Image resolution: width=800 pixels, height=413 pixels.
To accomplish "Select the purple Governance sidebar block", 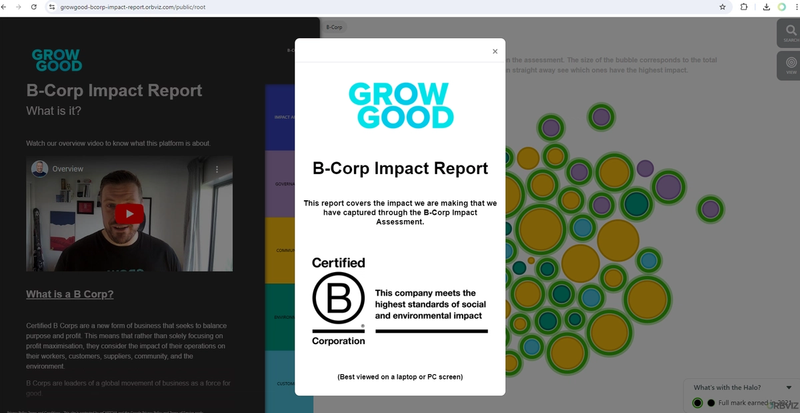I will coord(280,184).
